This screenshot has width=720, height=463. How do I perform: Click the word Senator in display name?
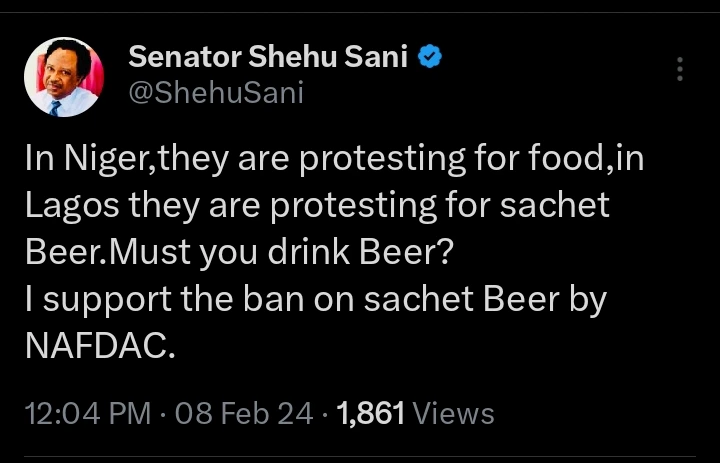pos(185,57)
